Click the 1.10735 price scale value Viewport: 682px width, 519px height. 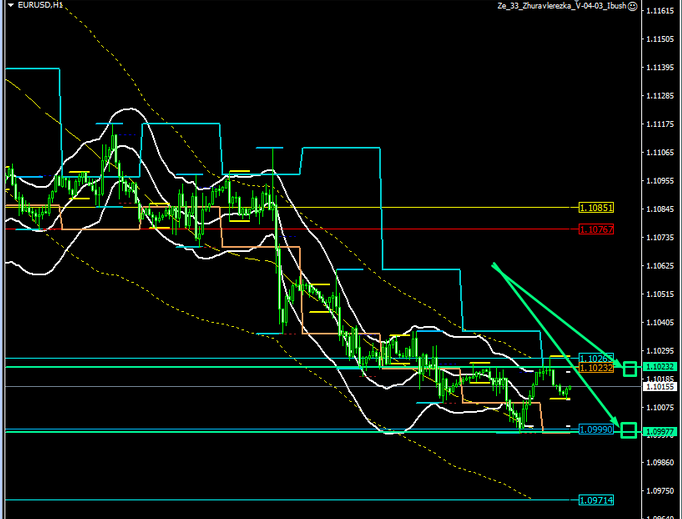[659, 238]
